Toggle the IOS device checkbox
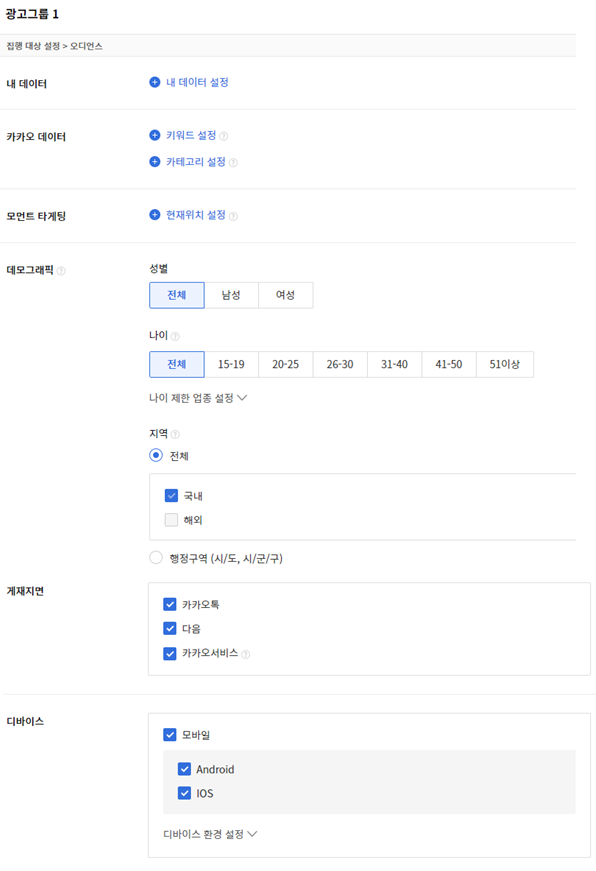 (x=184, y=793)
